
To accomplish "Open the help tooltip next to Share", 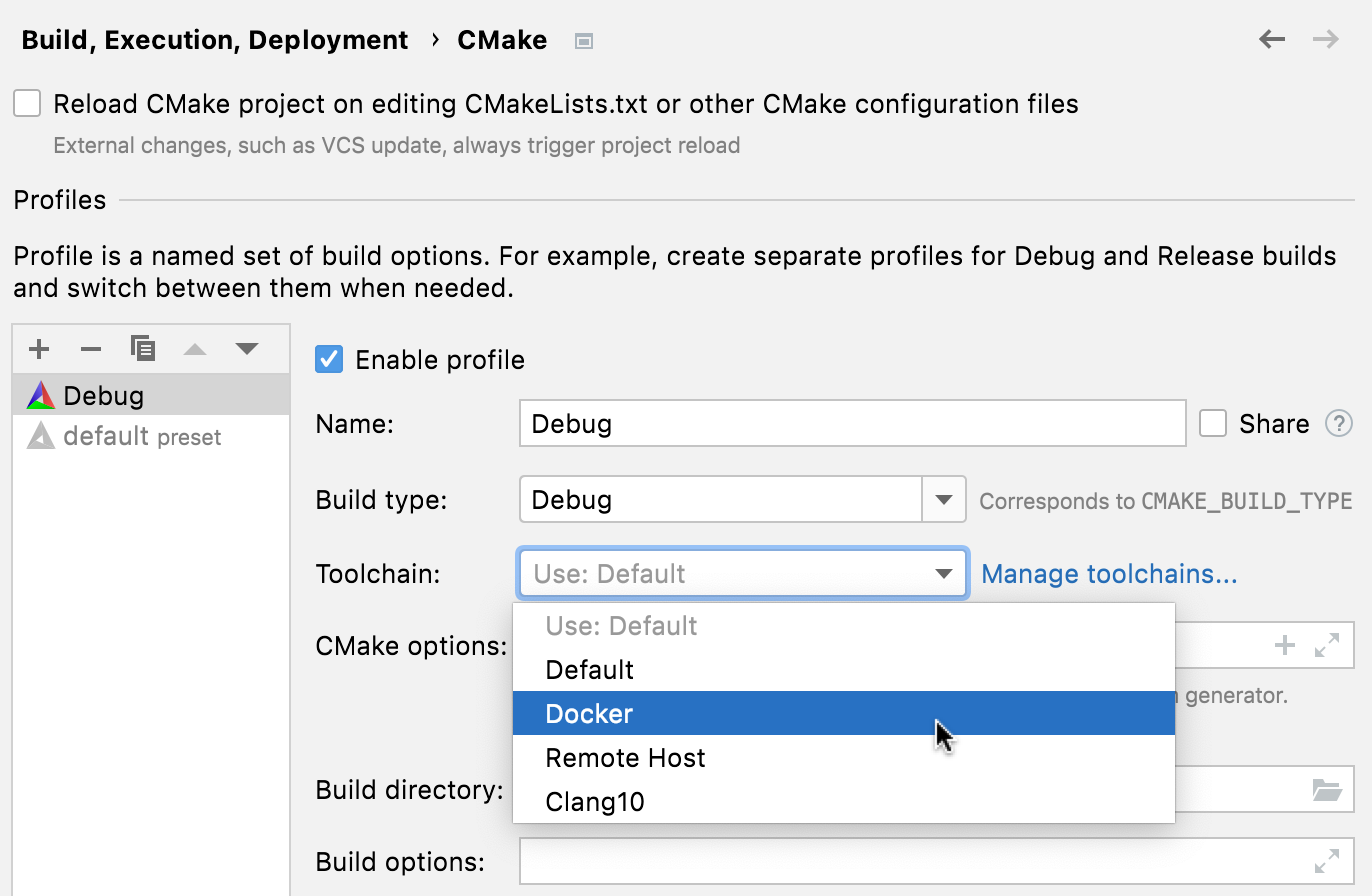I will (x=1339, y=423).
